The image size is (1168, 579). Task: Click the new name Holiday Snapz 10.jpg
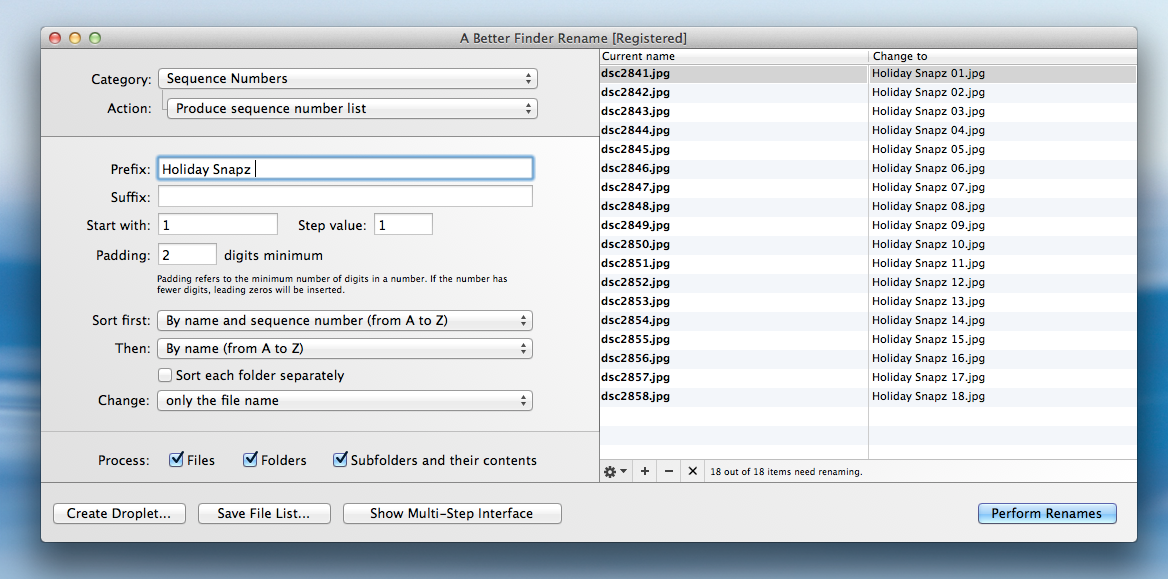(928, 244)
